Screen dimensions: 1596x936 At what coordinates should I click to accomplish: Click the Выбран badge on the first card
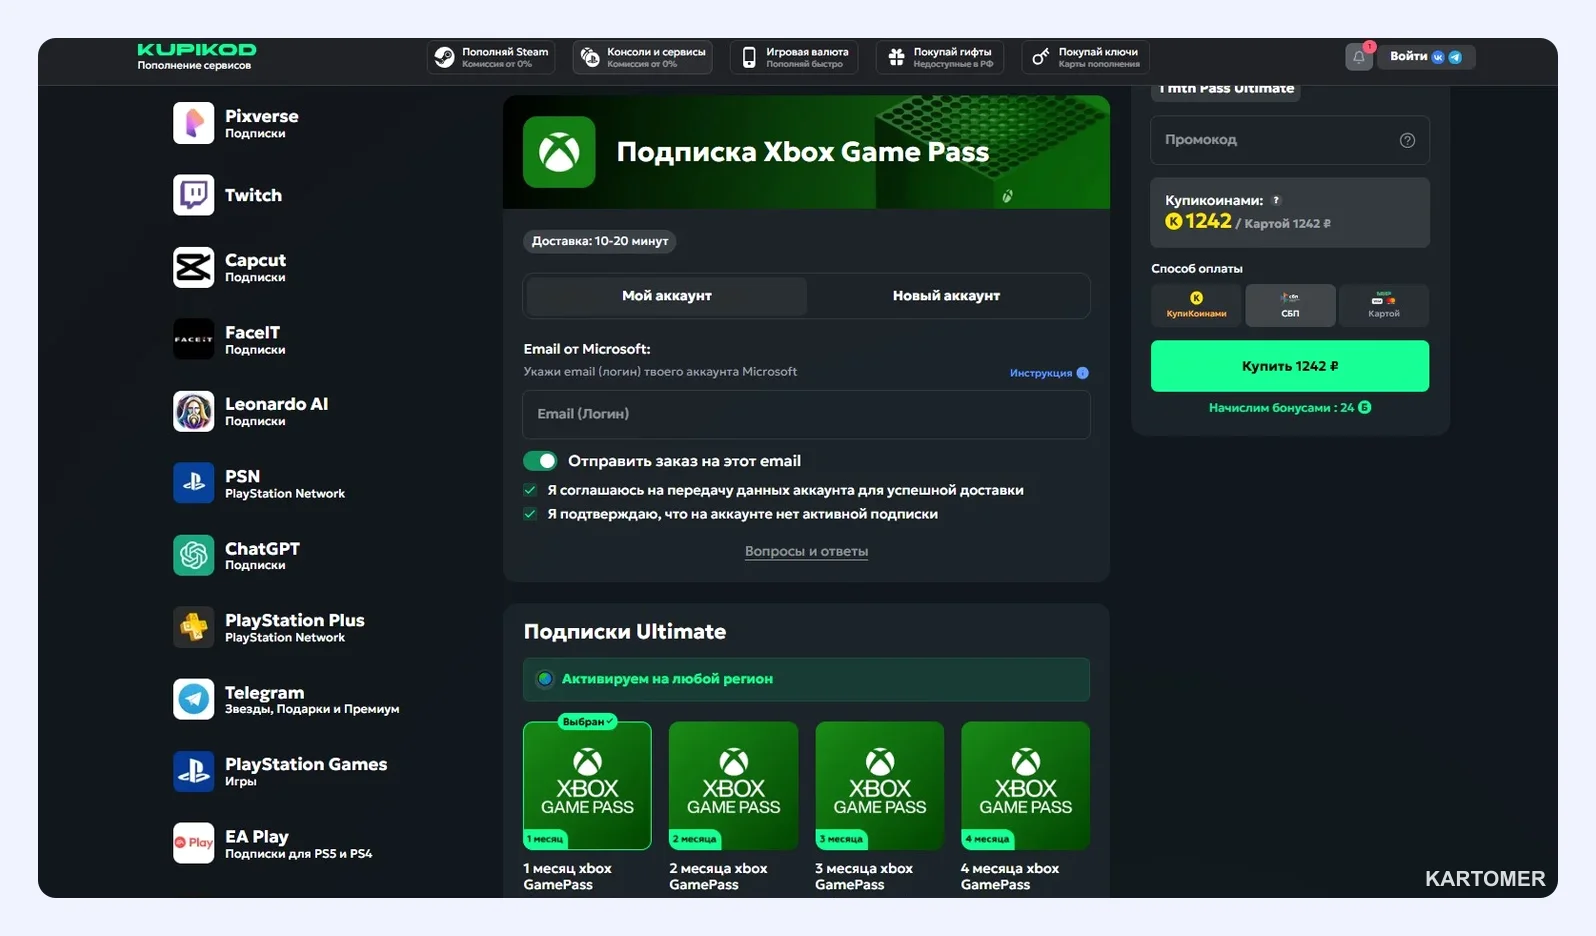[x=588, y=722]
